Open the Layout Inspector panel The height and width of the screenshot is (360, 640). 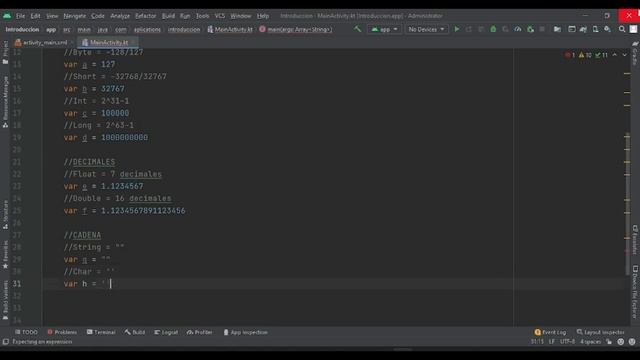[x=600, y=332]
